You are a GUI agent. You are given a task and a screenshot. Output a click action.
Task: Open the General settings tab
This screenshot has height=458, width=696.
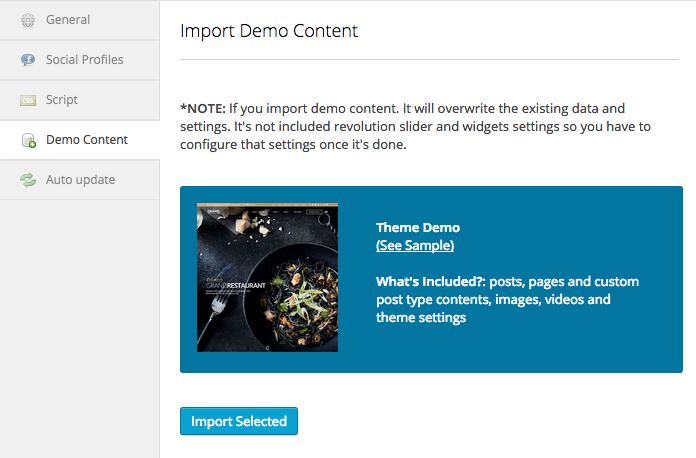pos(68,20)
